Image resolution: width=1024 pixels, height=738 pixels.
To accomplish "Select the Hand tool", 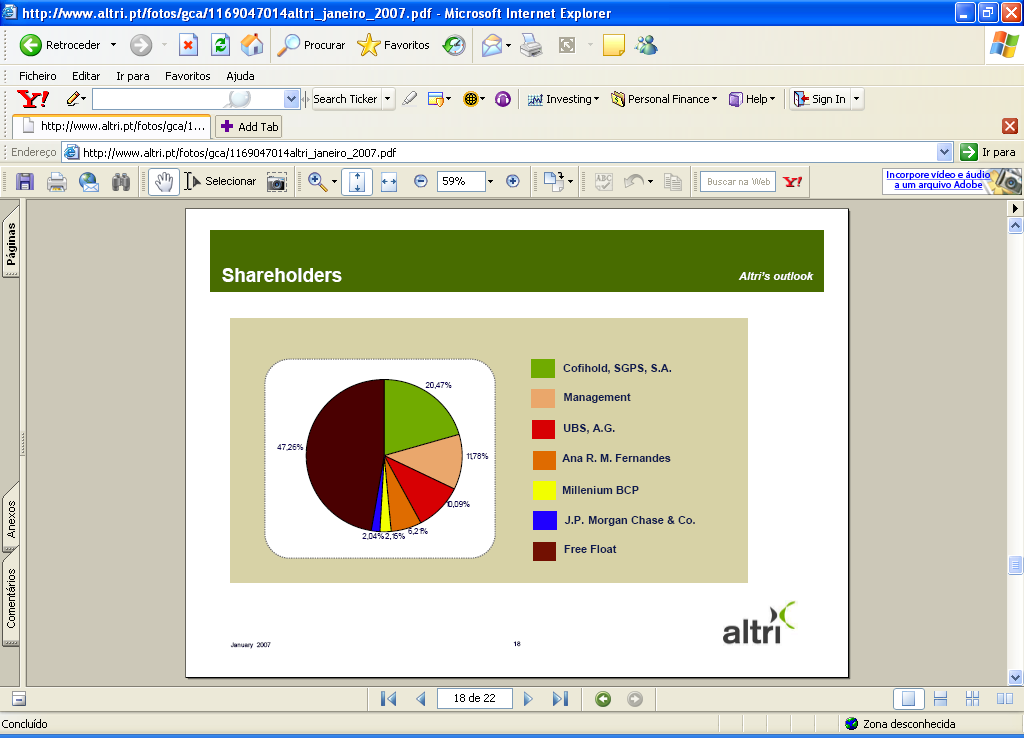I will [x=164, y=182].
